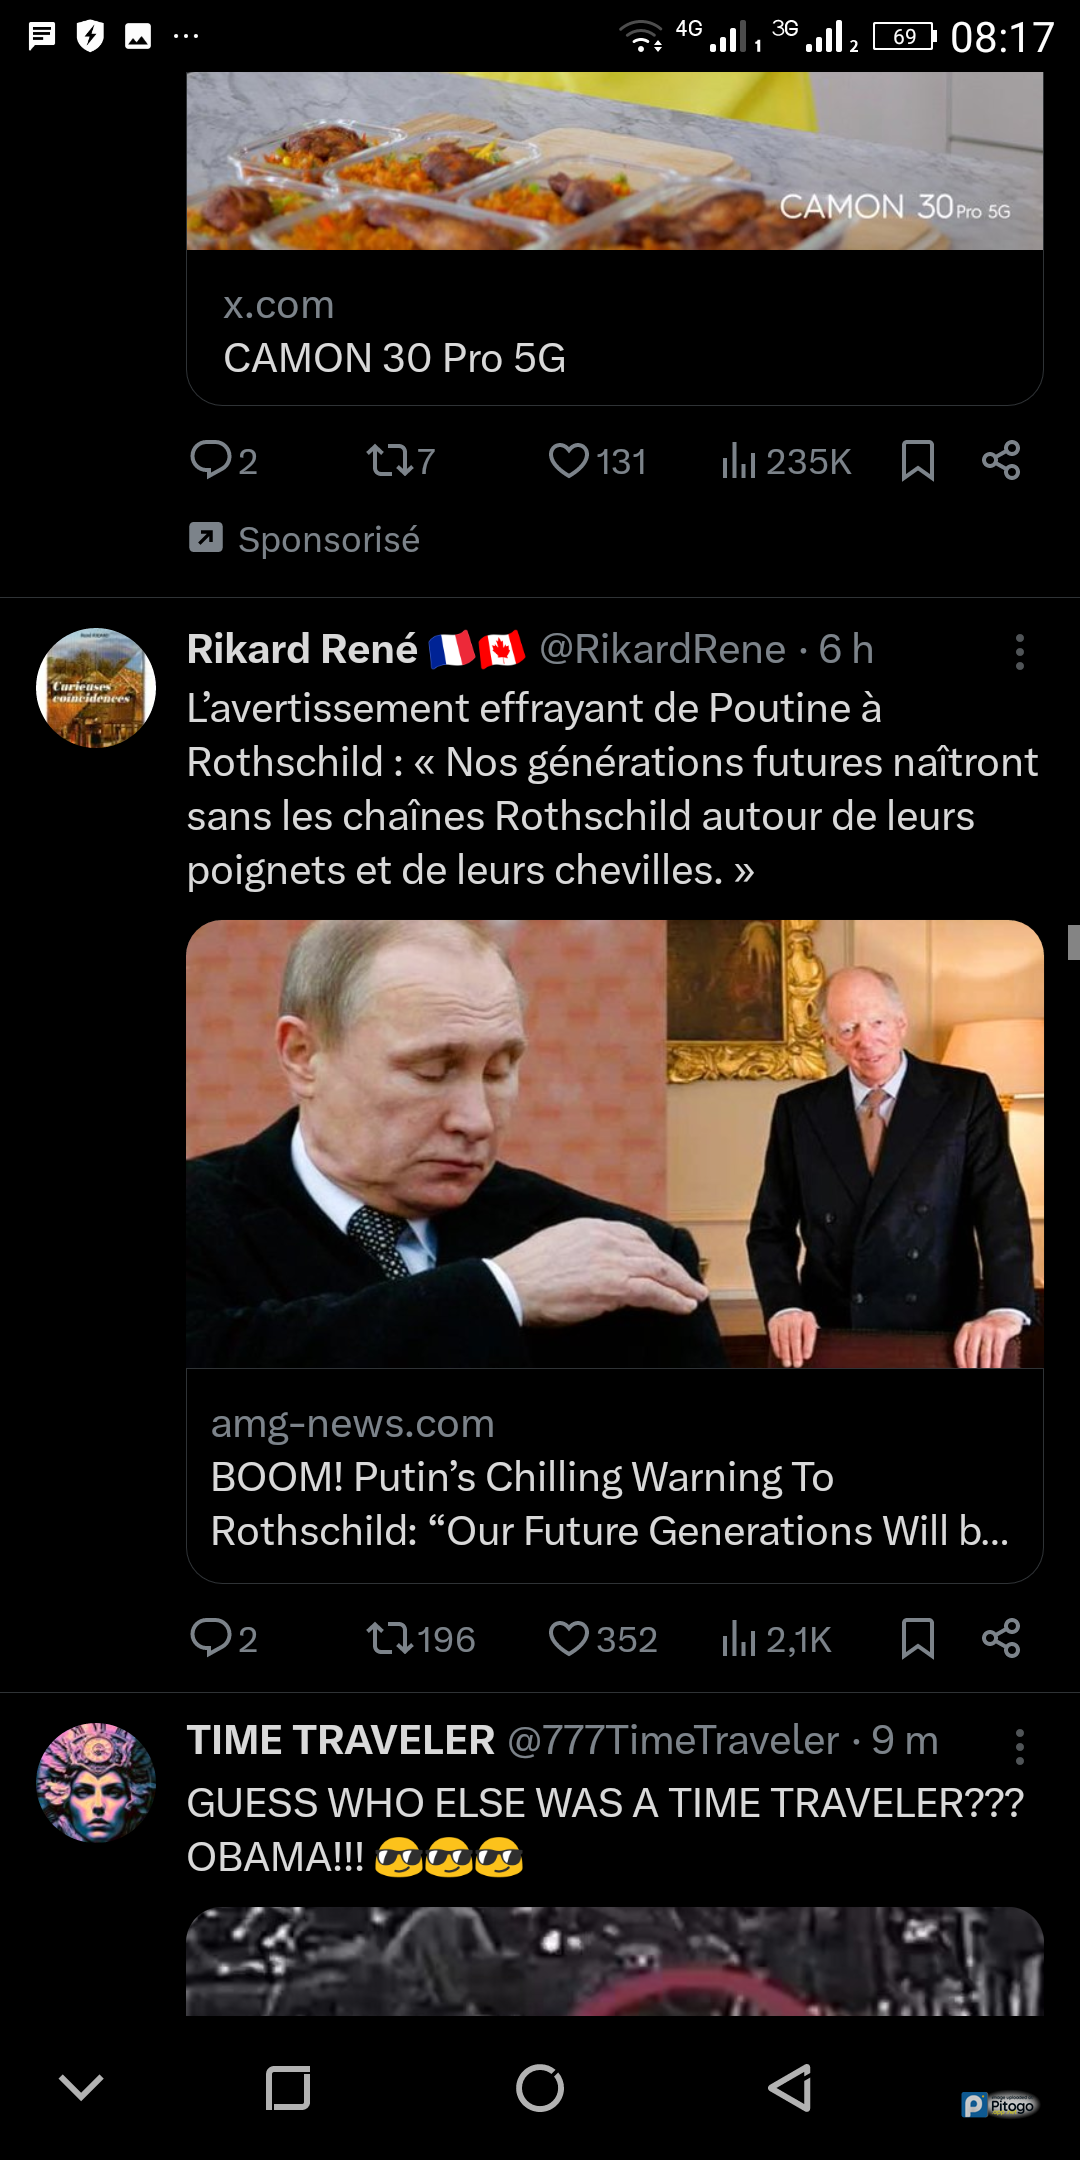Open more options for Rikard René post
1080x2160 pixels.
pos(1019,652)
